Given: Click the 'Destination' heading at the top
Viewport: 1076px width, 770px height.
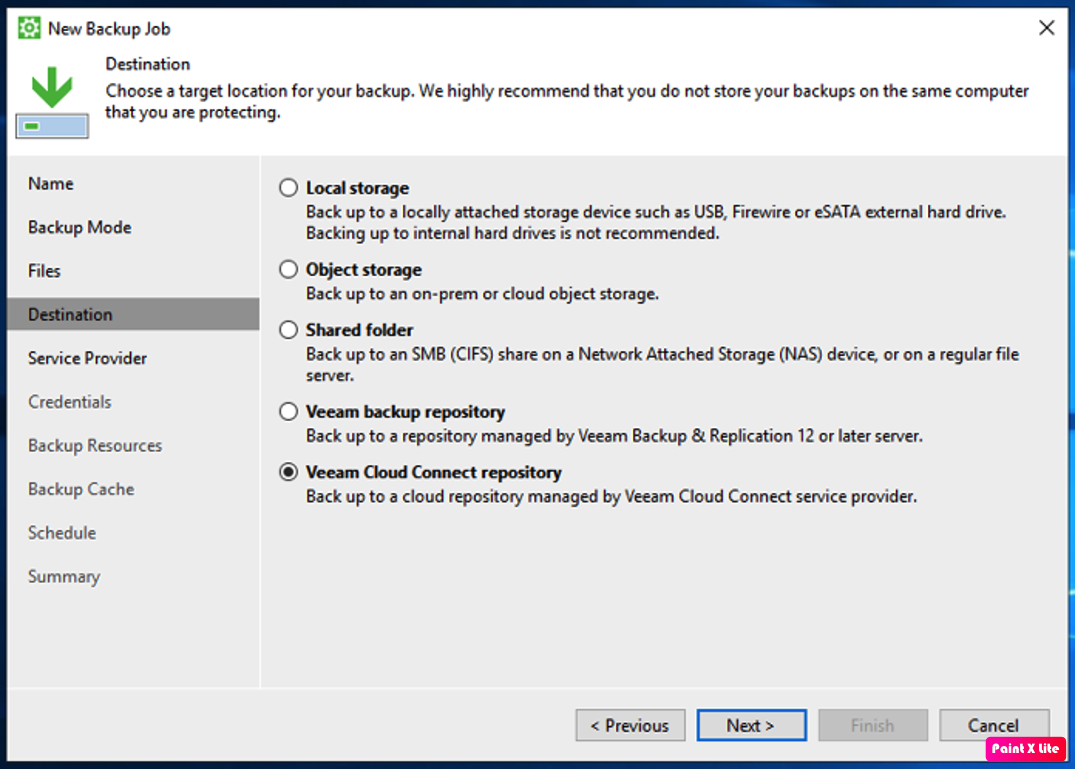Looking at the screenshot, I should (x=148, y=64).
